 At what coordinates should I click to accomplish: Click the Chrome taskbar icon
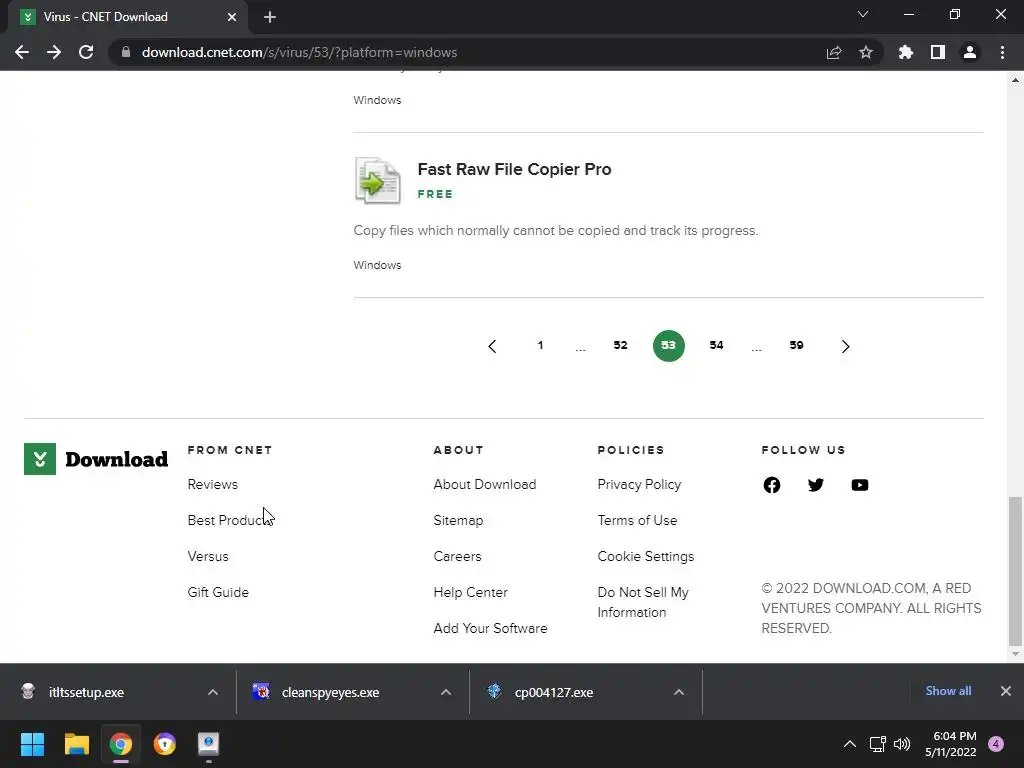pyautogui.click(x=121, y=744)
